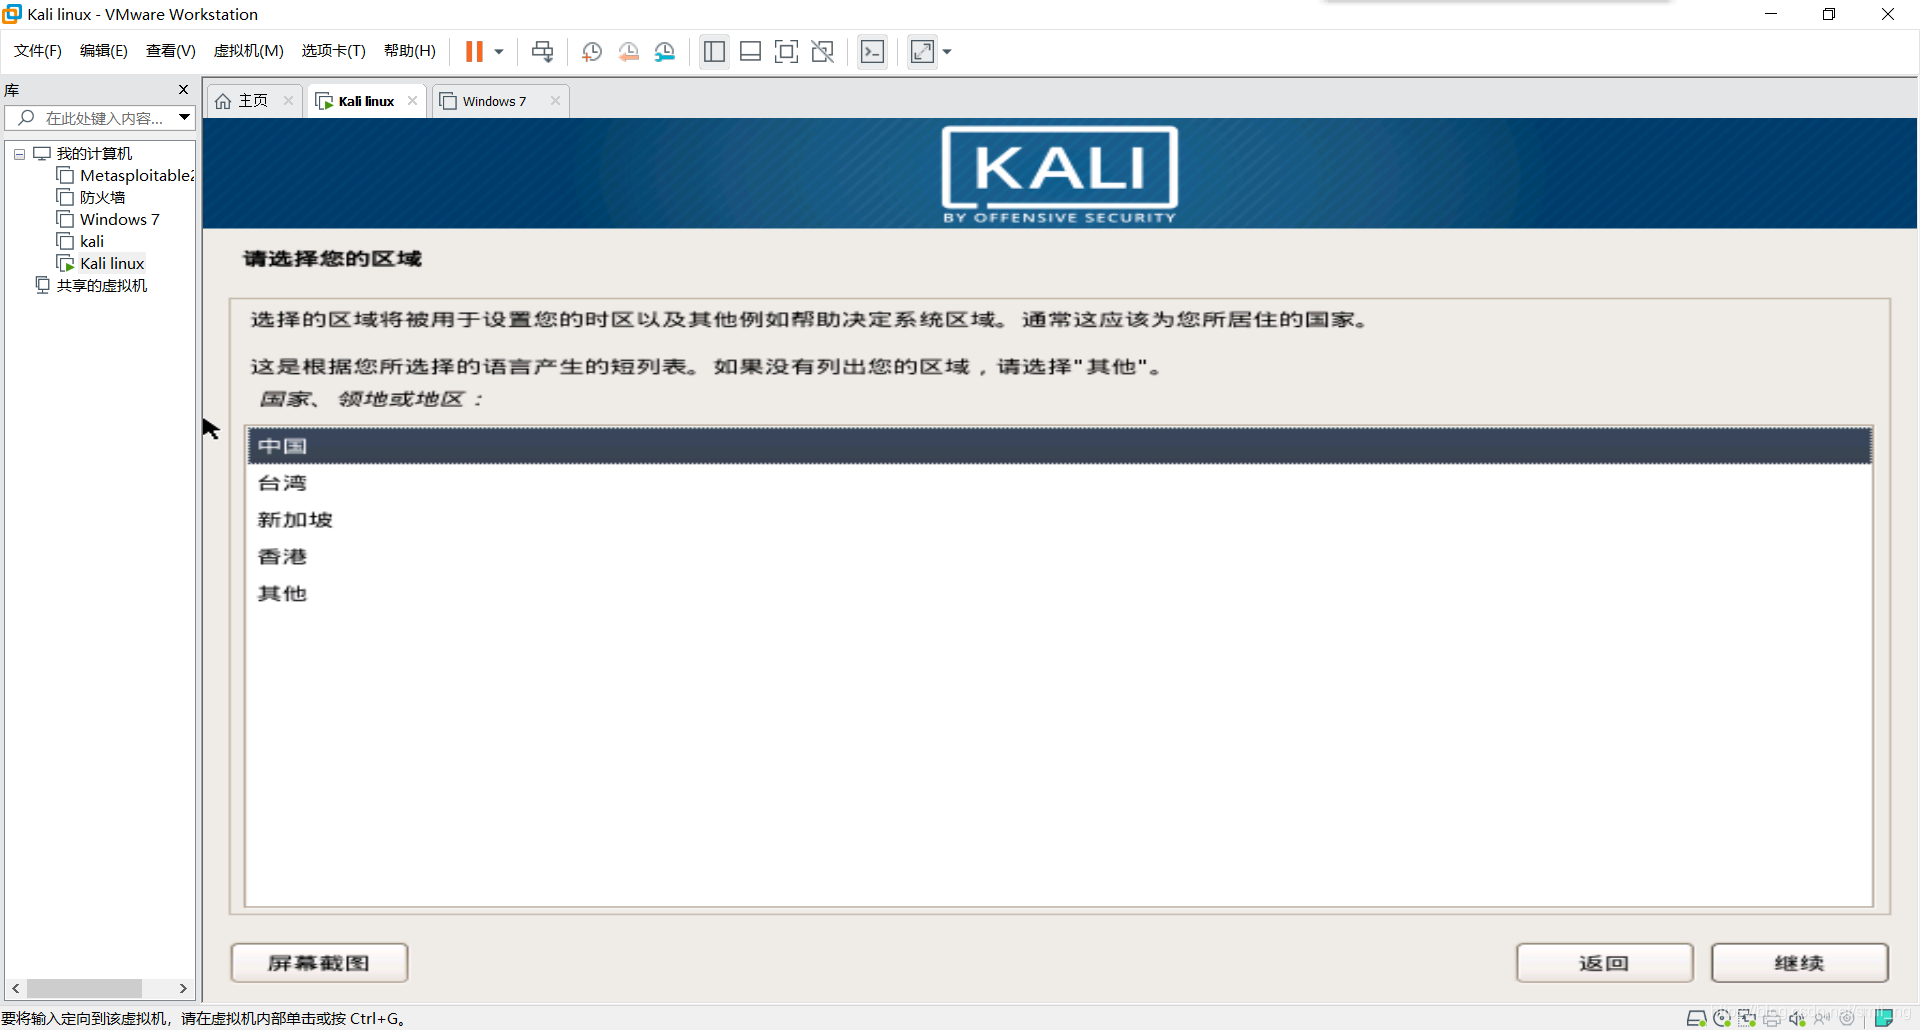Viewport: 1920px width, 1030px height.
Task: Open the 虚拟机(M) menu
Action: 248,51
